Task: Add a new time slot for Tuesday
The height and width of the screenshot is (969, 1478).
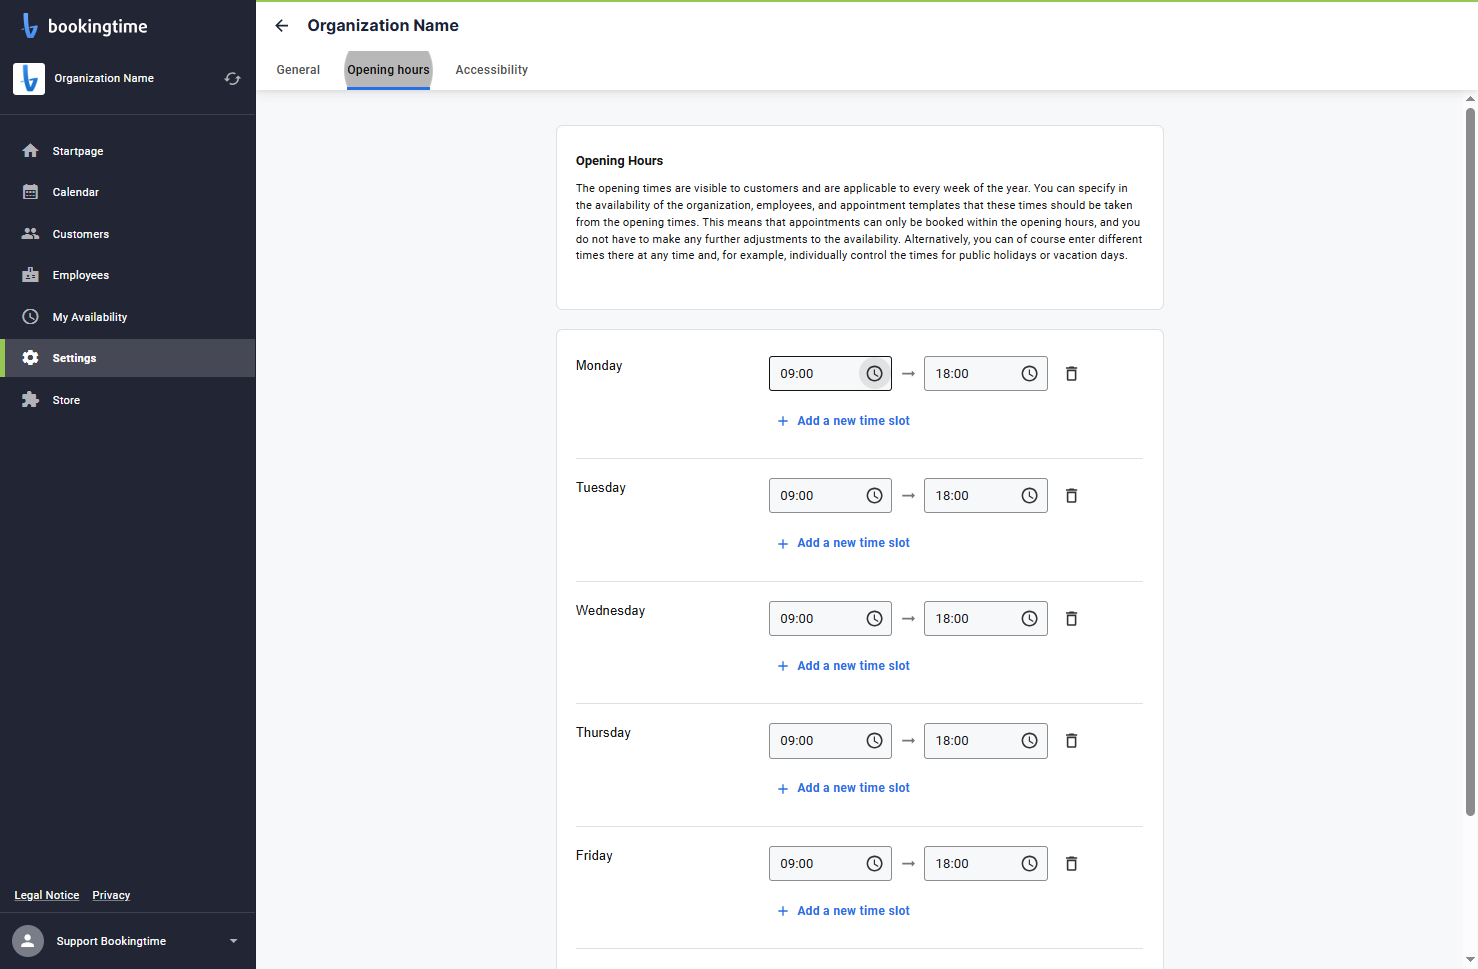Action: click(844, 543)
